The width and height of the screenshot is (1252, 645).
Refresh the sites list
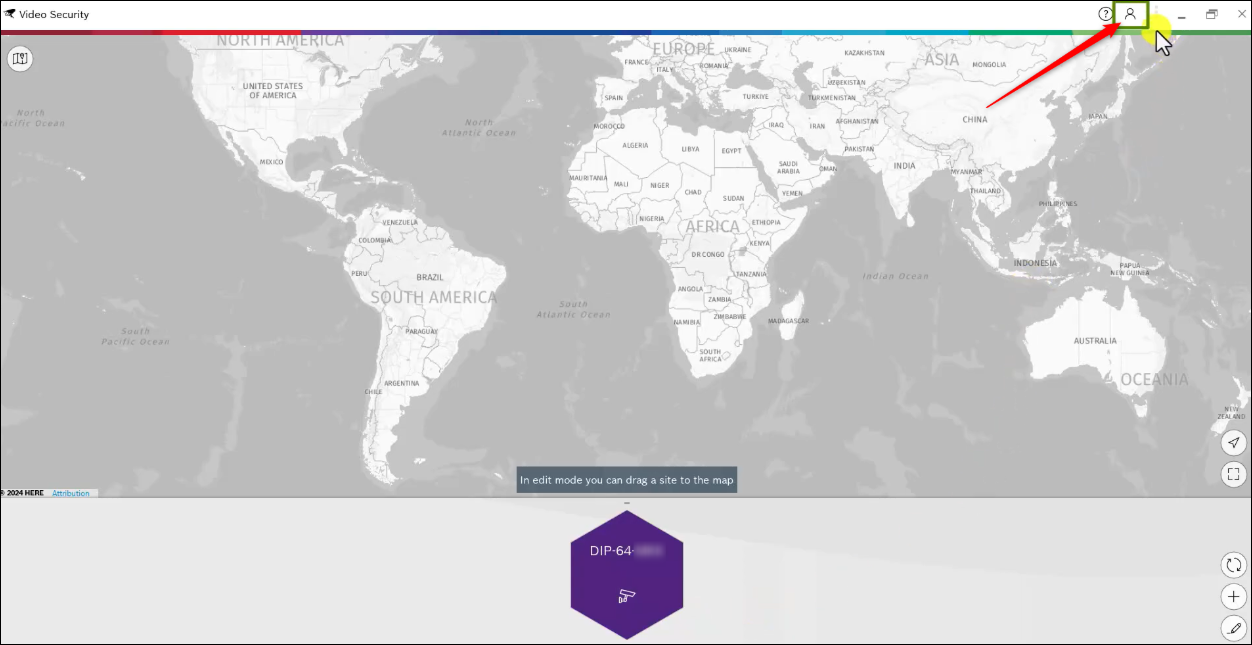click(x=1234, y=565)
